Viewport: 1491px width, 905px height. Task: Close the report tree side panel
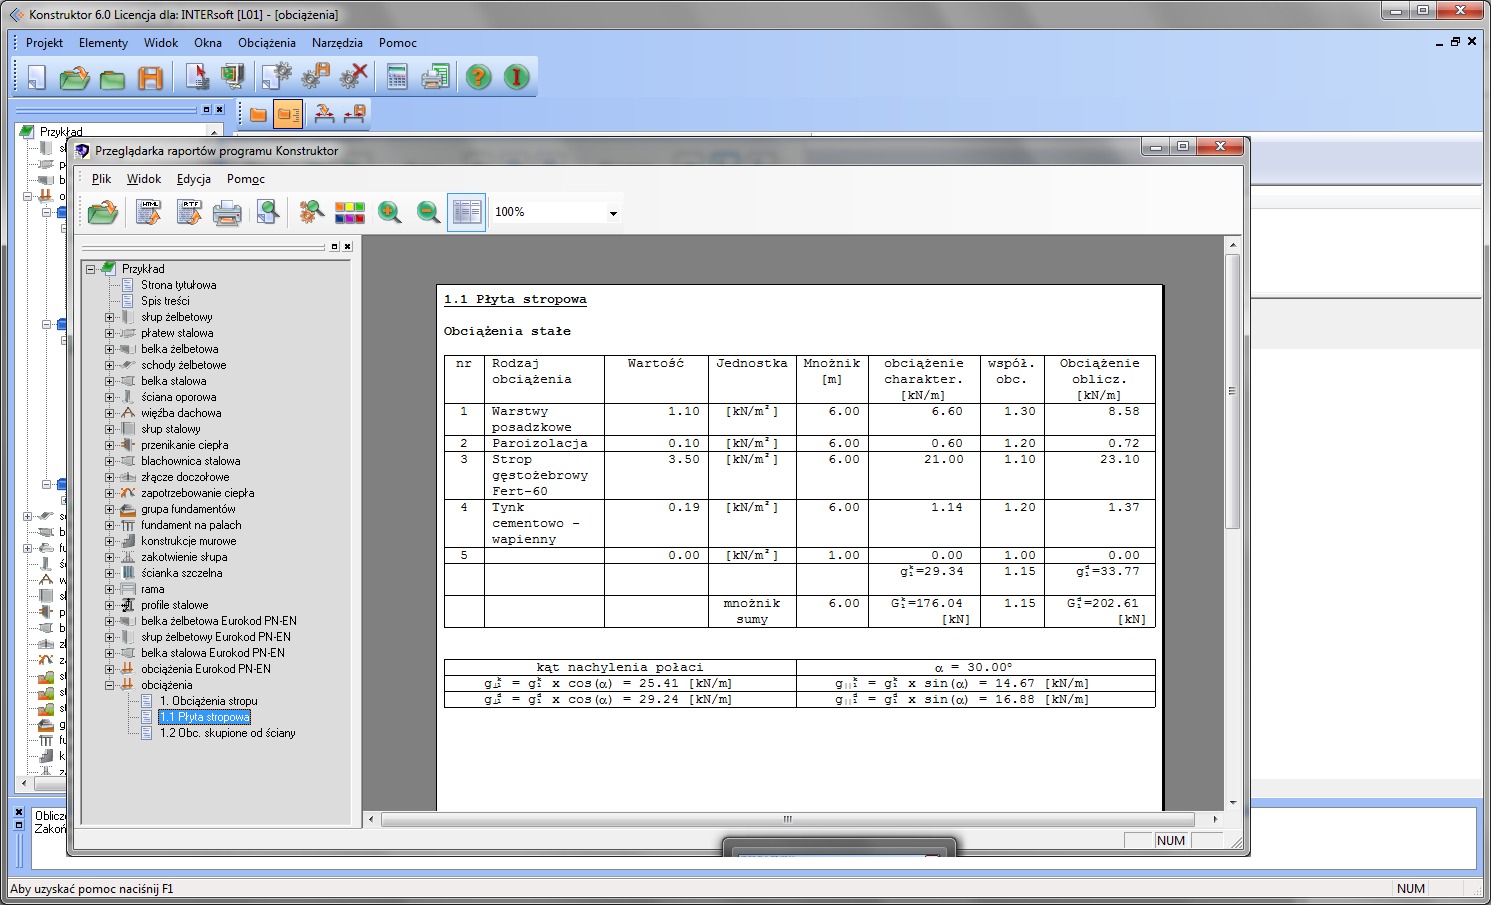pos(347,246)
